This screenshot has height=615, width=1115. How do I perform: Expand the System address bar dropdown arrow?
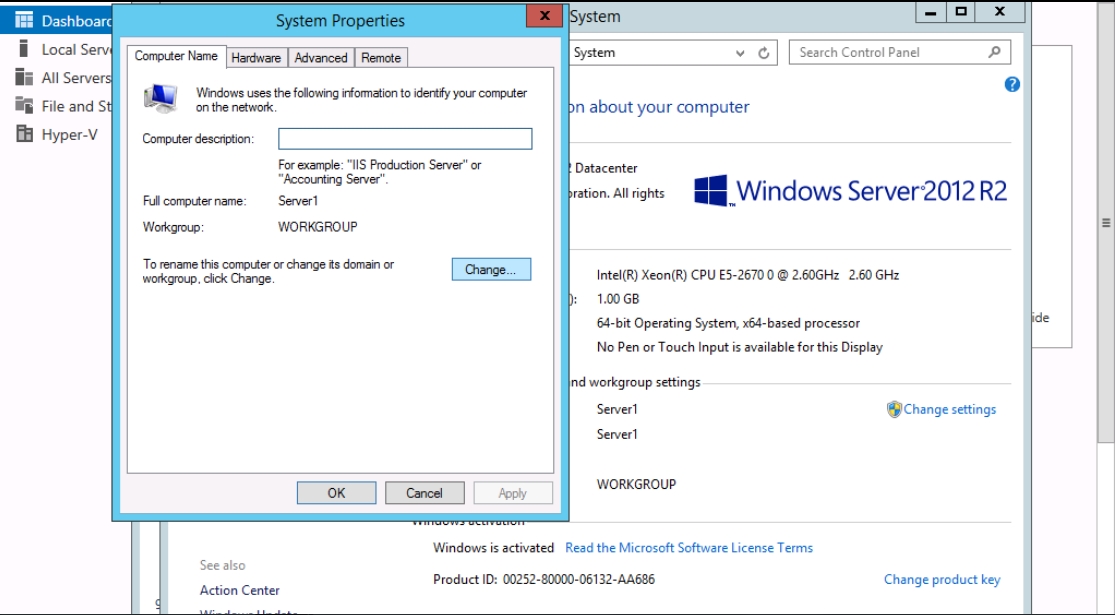point(740,53)
